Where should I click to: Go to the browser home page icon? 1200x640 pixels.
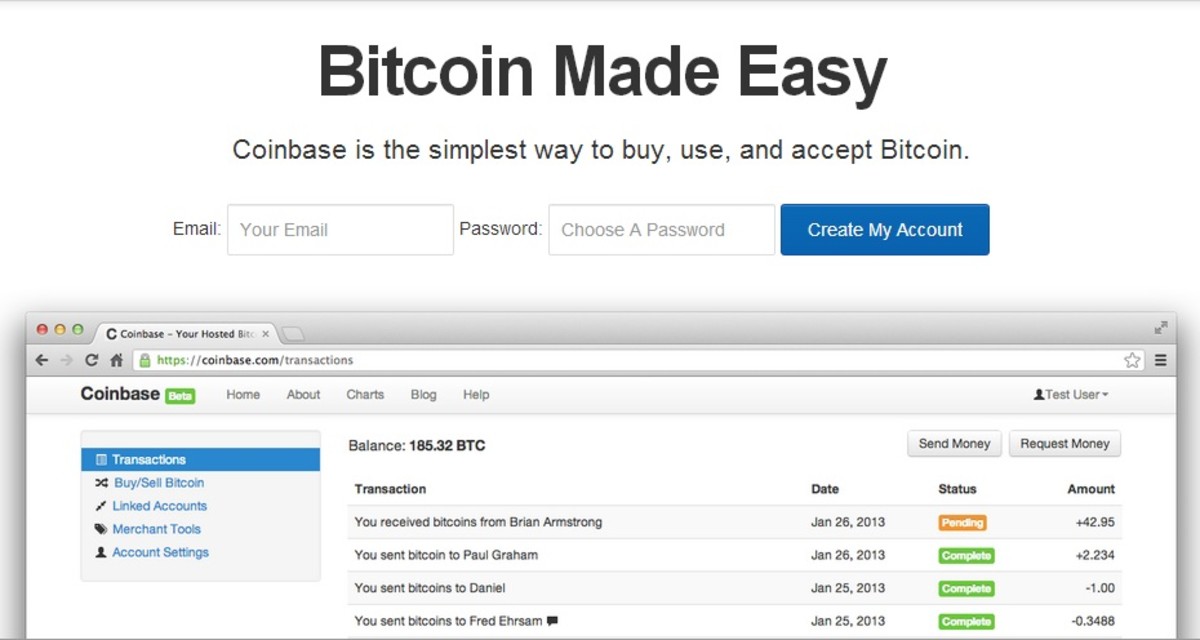click(116, 360)
